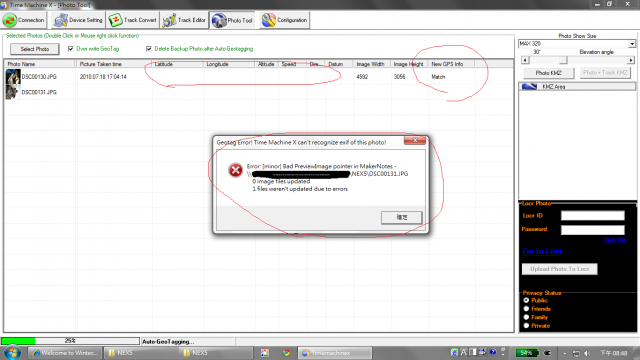Open the Device Setting tab
The image size is (640, 360).
(x=78, y=20)
